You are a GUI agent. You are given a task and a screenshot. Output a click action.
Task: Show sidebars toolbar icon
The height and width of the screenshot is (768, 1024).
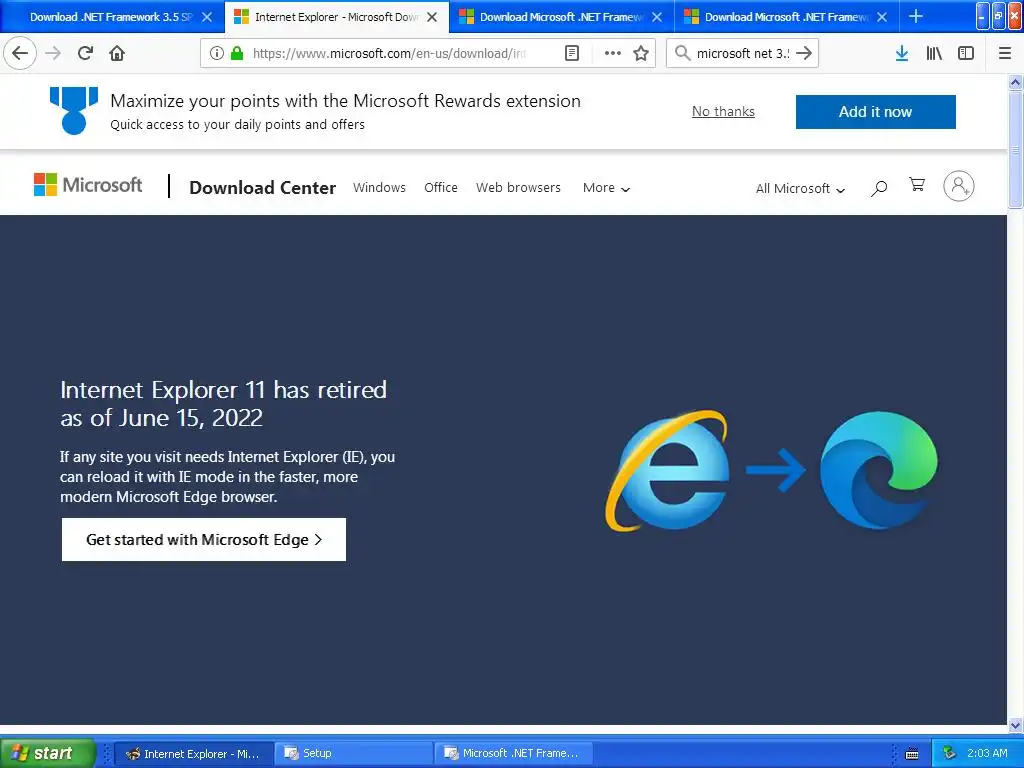(x=966, y=53)
